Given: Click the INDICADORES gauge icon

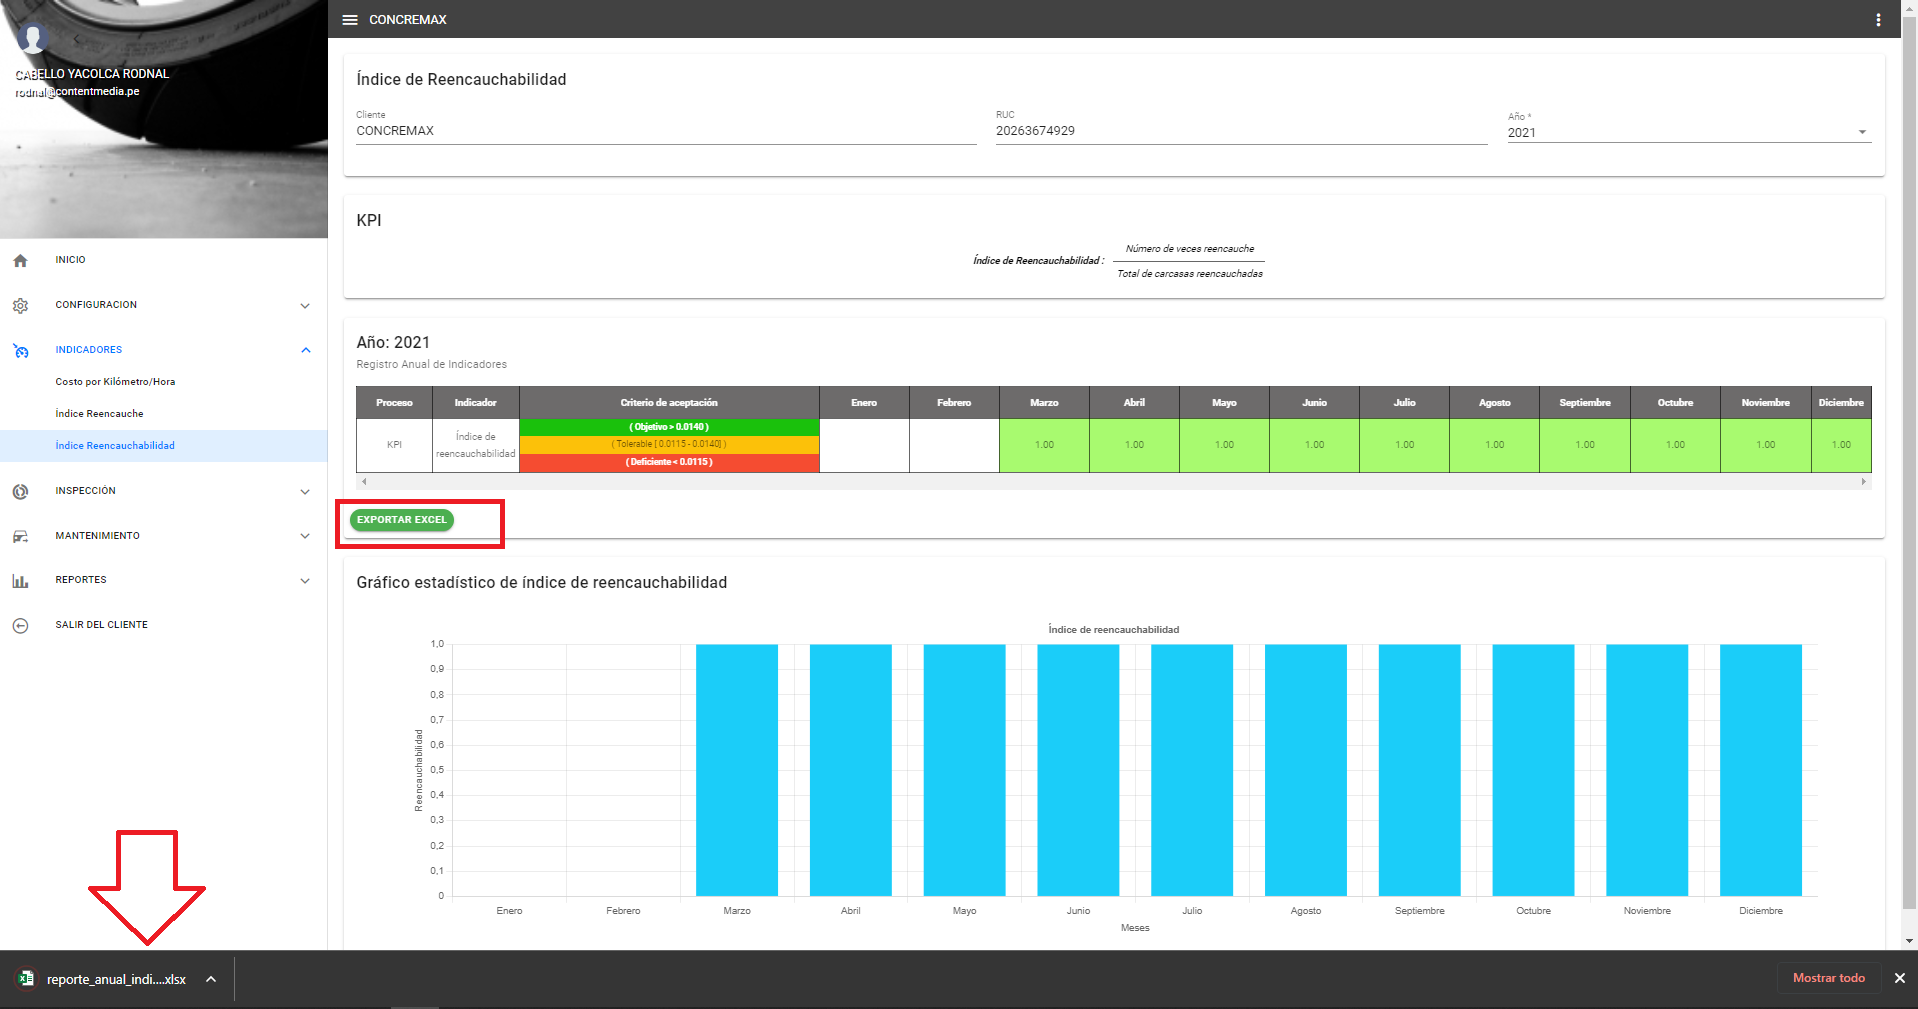Looking at the screenshot, I should 20,351.
